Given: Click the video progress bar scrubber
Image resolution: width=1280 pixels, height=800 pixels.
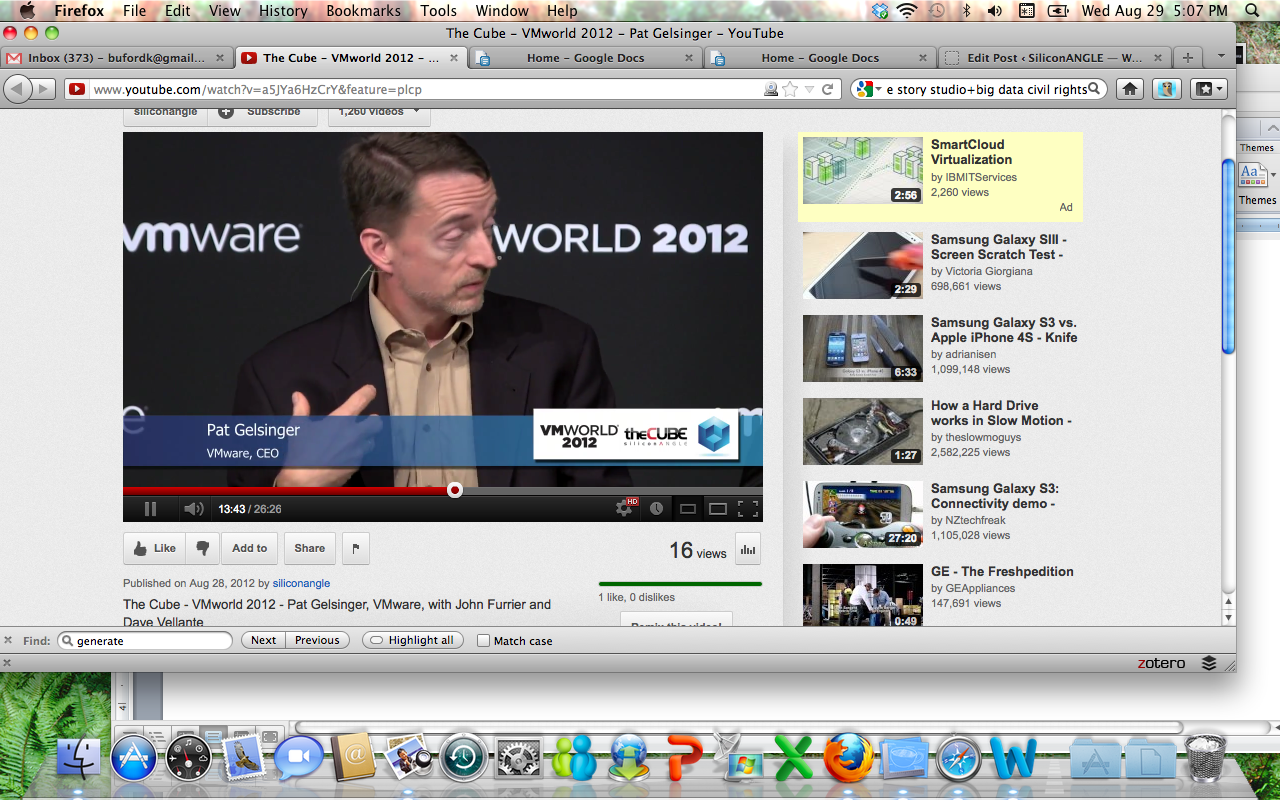Looking at the screenshot, I should click(455, 490).
